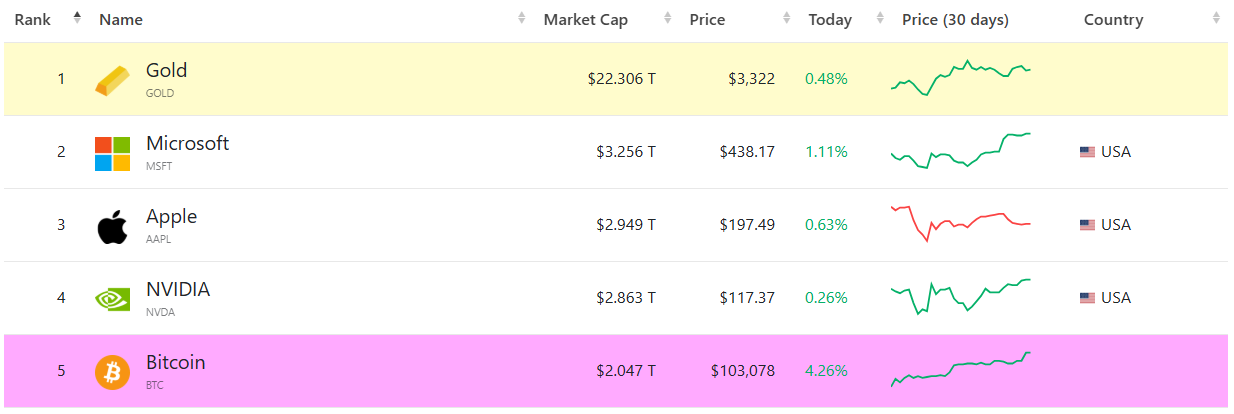
Task: Open the Bitcoin name link
Action: pyautogui.click(x=175, y=363)
